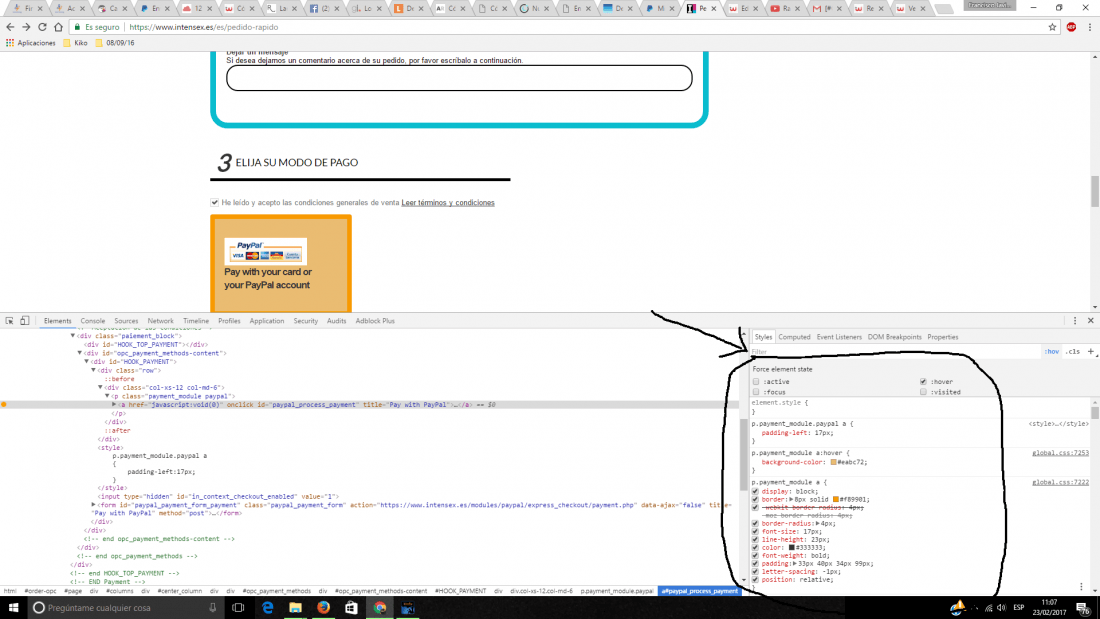
Task: Click the volume icon in system tray
Action: coord(1001,608)
